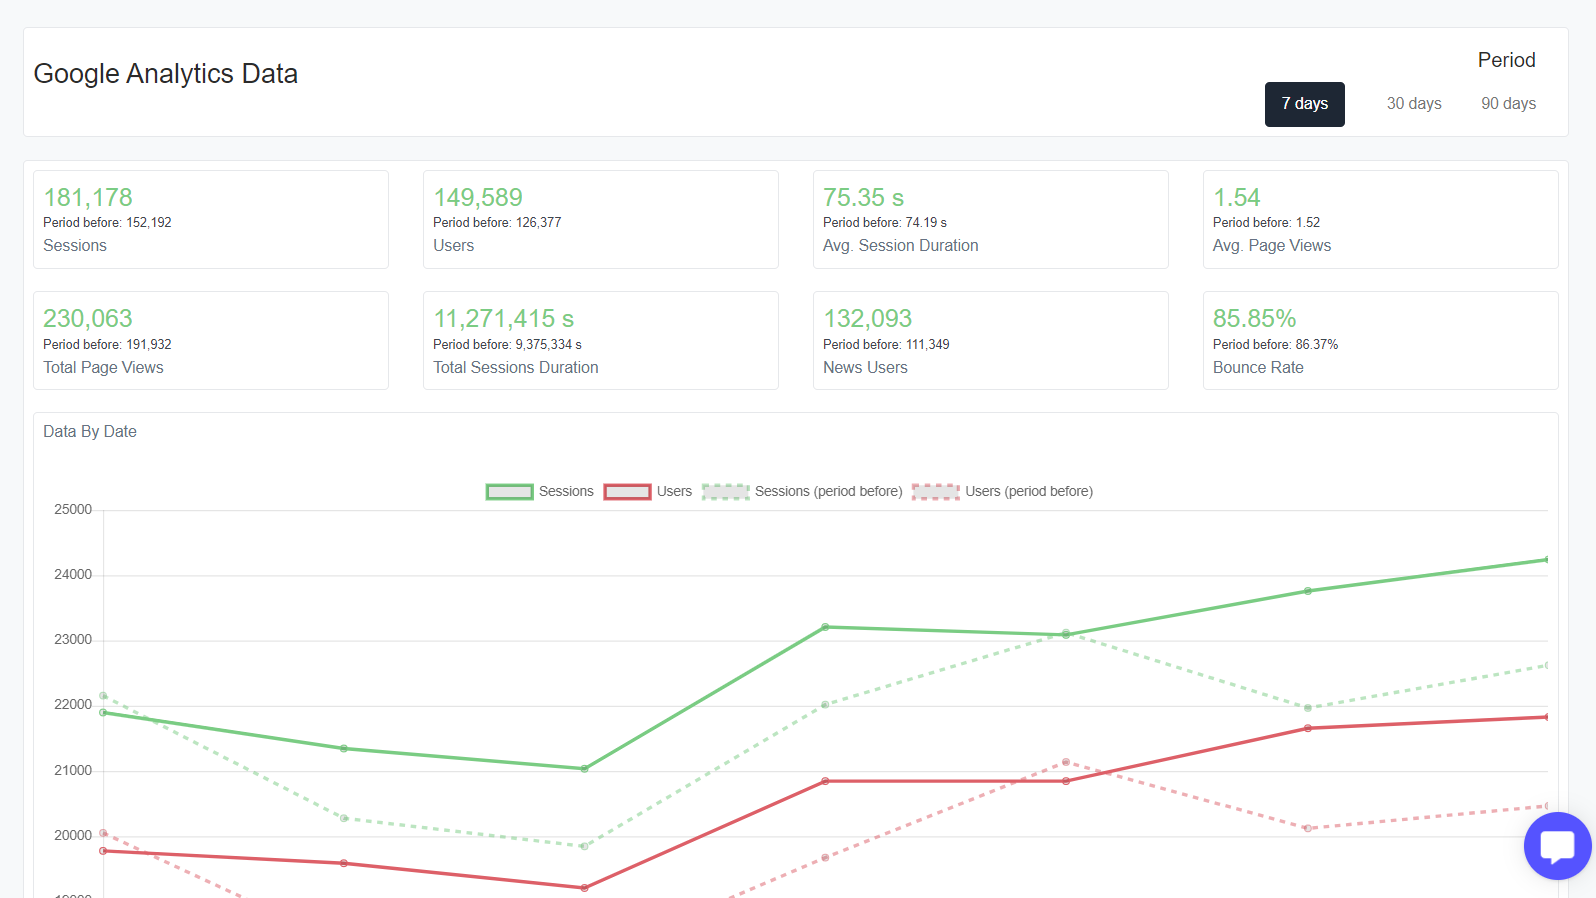Toggle the dashed Sessions (period before) legend swatch

click(x=725, y=492)
